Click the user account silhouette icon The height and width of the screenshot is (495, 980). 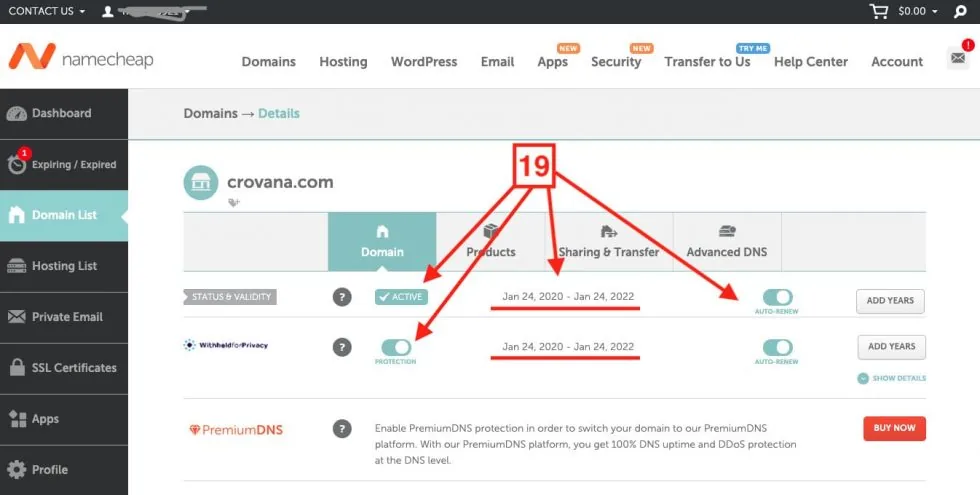click(108, 11)
